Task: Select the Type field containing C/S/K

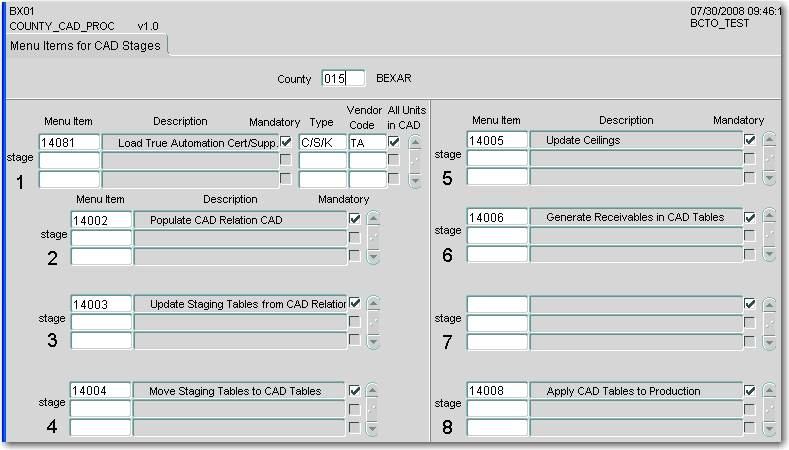Action: click(321, 142)
